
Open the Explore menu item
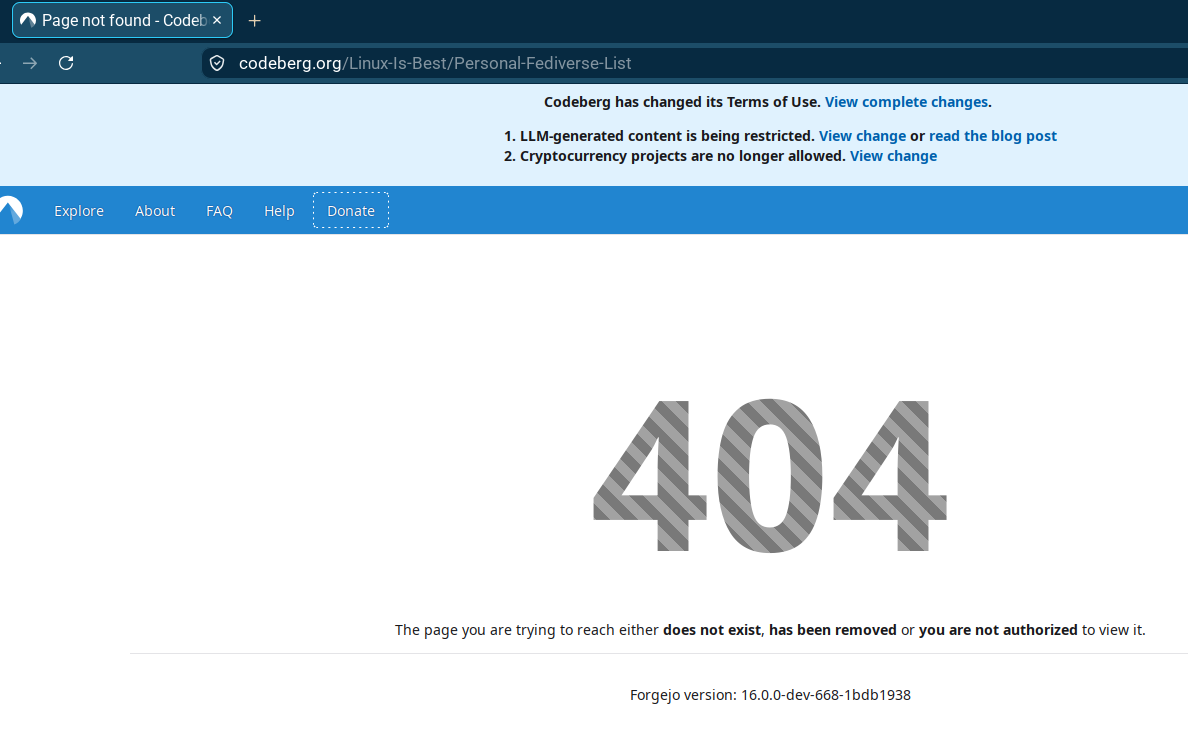79,211
